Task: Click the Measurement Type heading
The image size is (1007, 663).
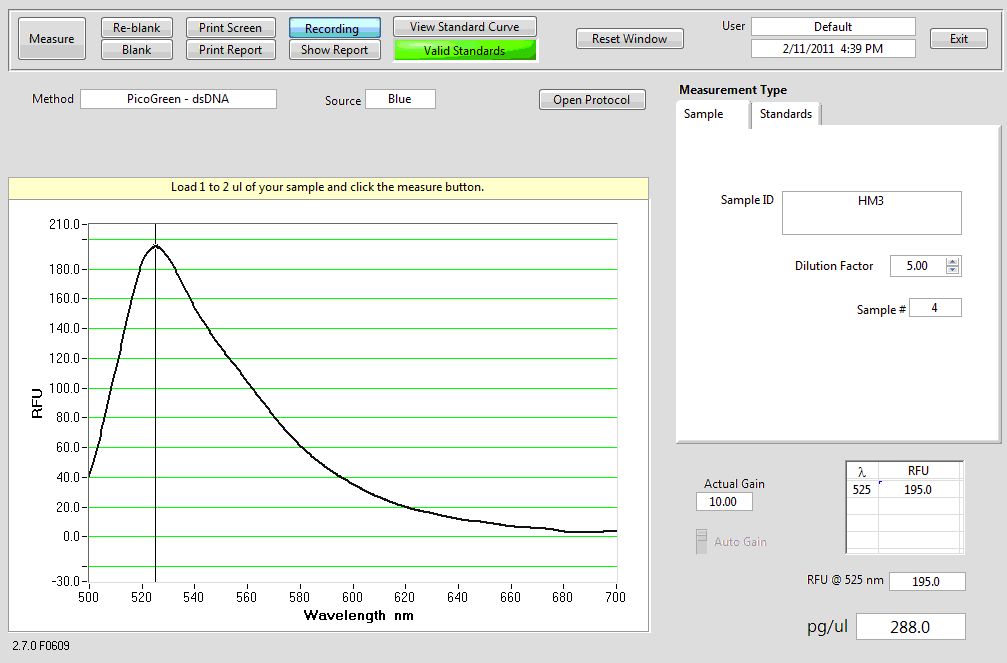Action: pyautogui.click(x=733, y=90)
